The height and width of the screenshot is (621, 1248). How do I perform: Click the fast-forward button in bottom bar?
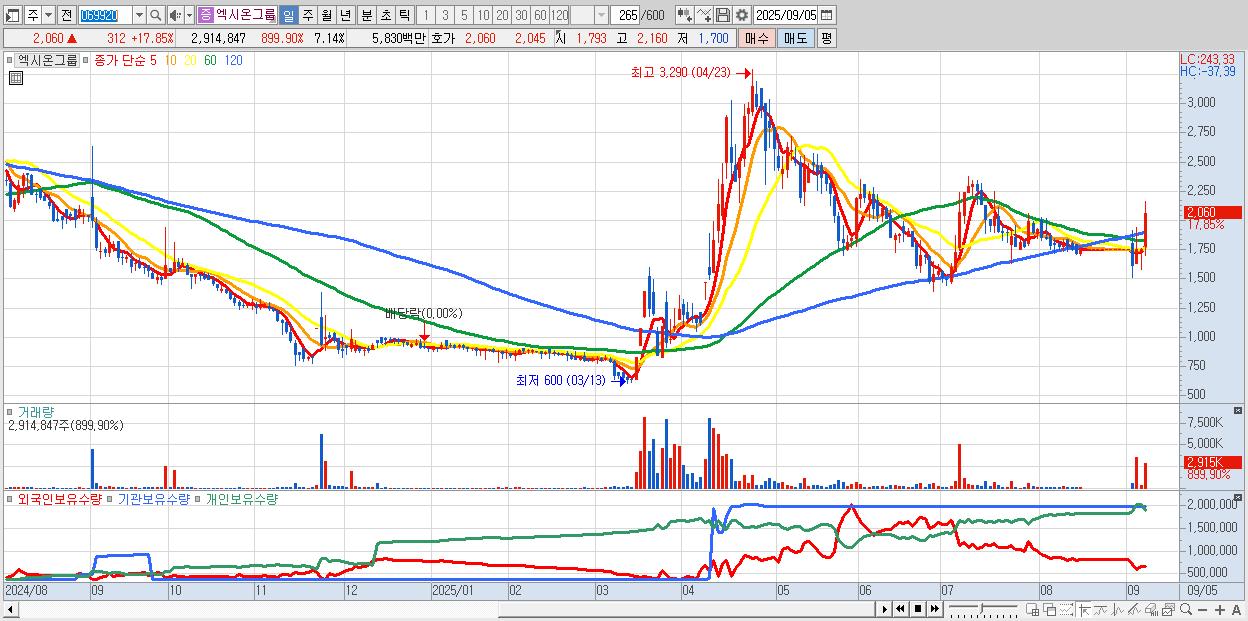tap(934, 609)
